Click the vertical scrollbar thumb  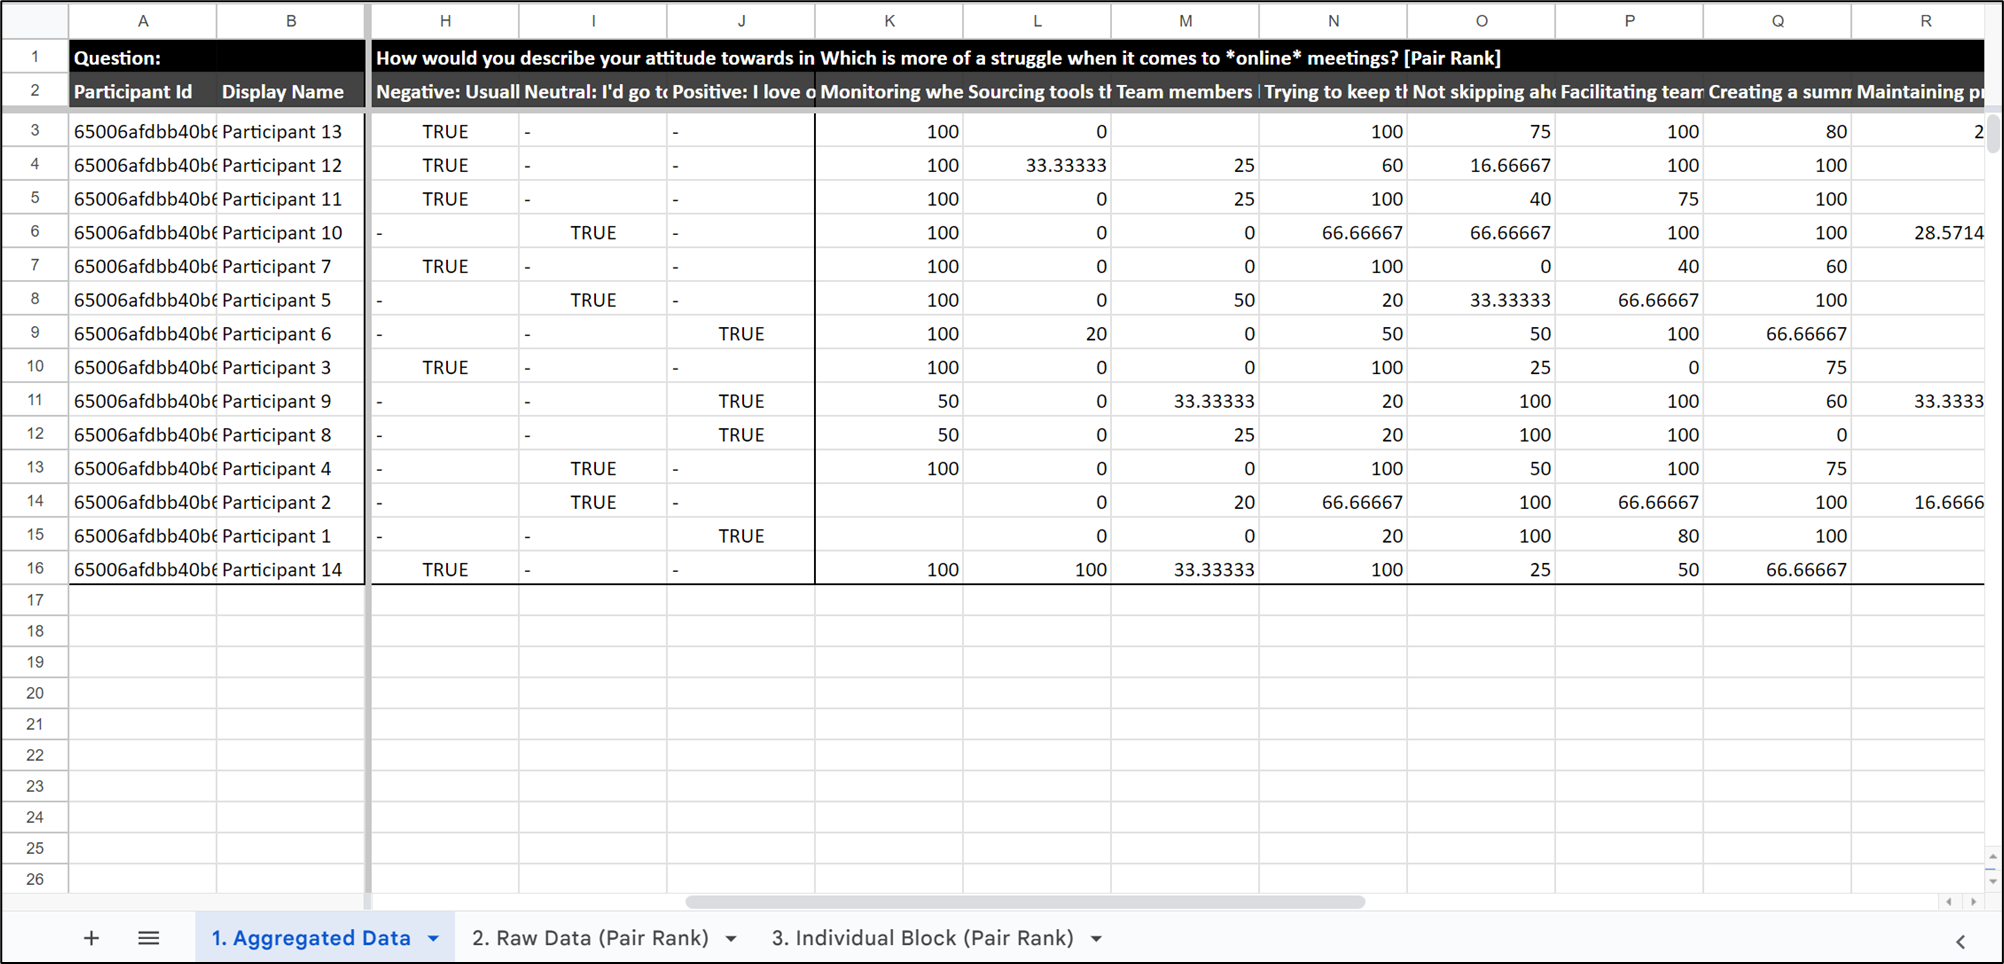click(1993, 133)
